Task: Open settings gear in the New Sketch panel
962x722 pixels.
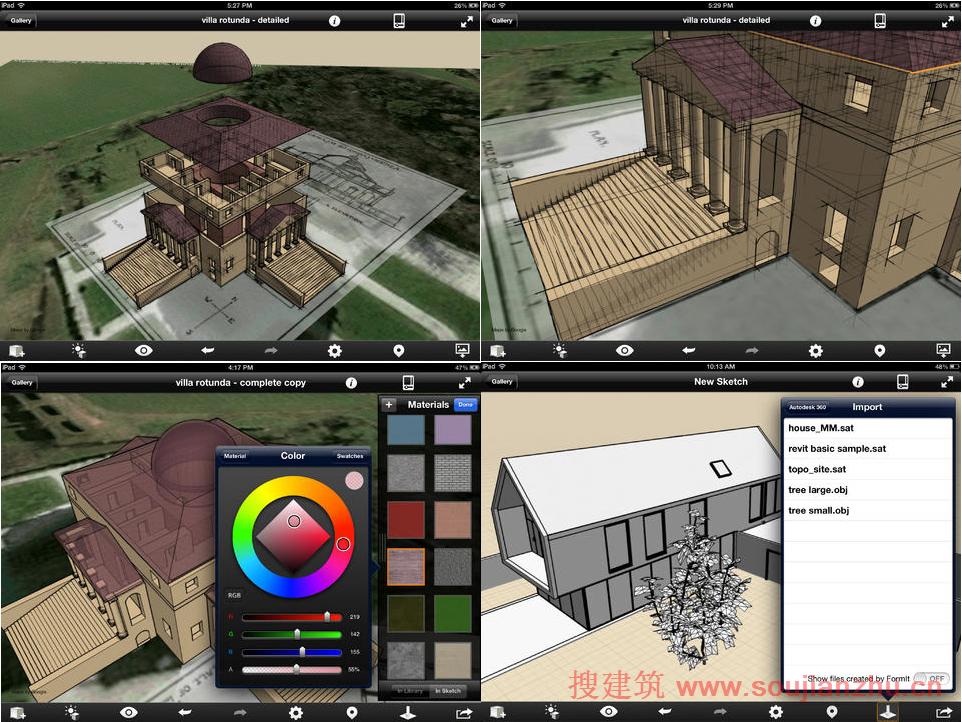Action: point(776,712)
